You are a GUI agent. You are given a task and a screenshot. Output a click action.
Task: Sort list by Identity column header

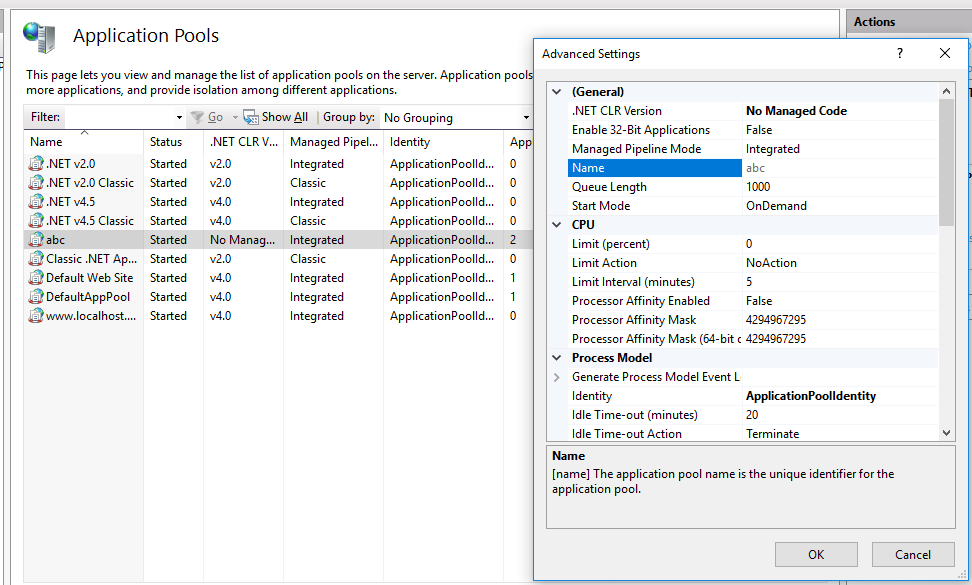(410, 142)
